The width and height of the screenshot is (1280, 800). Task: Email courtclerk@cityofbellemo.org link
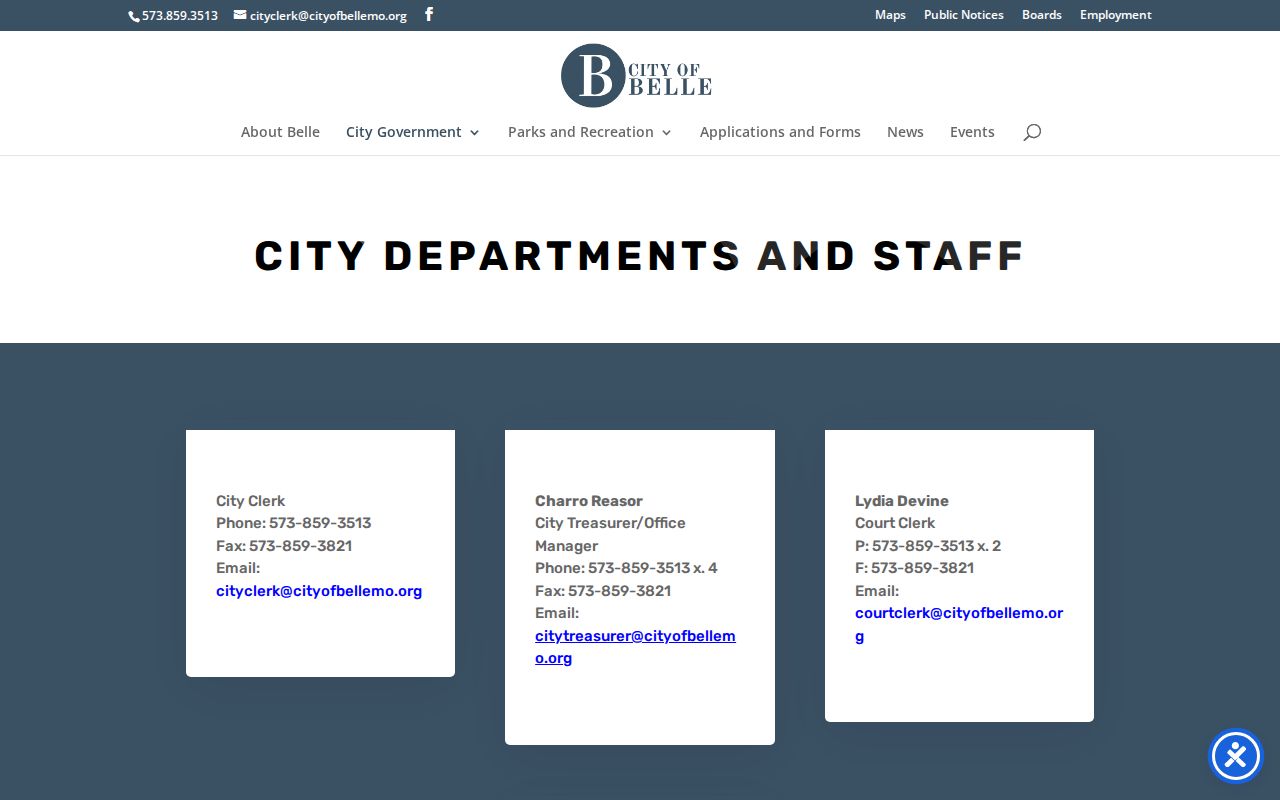pos(959,624)
